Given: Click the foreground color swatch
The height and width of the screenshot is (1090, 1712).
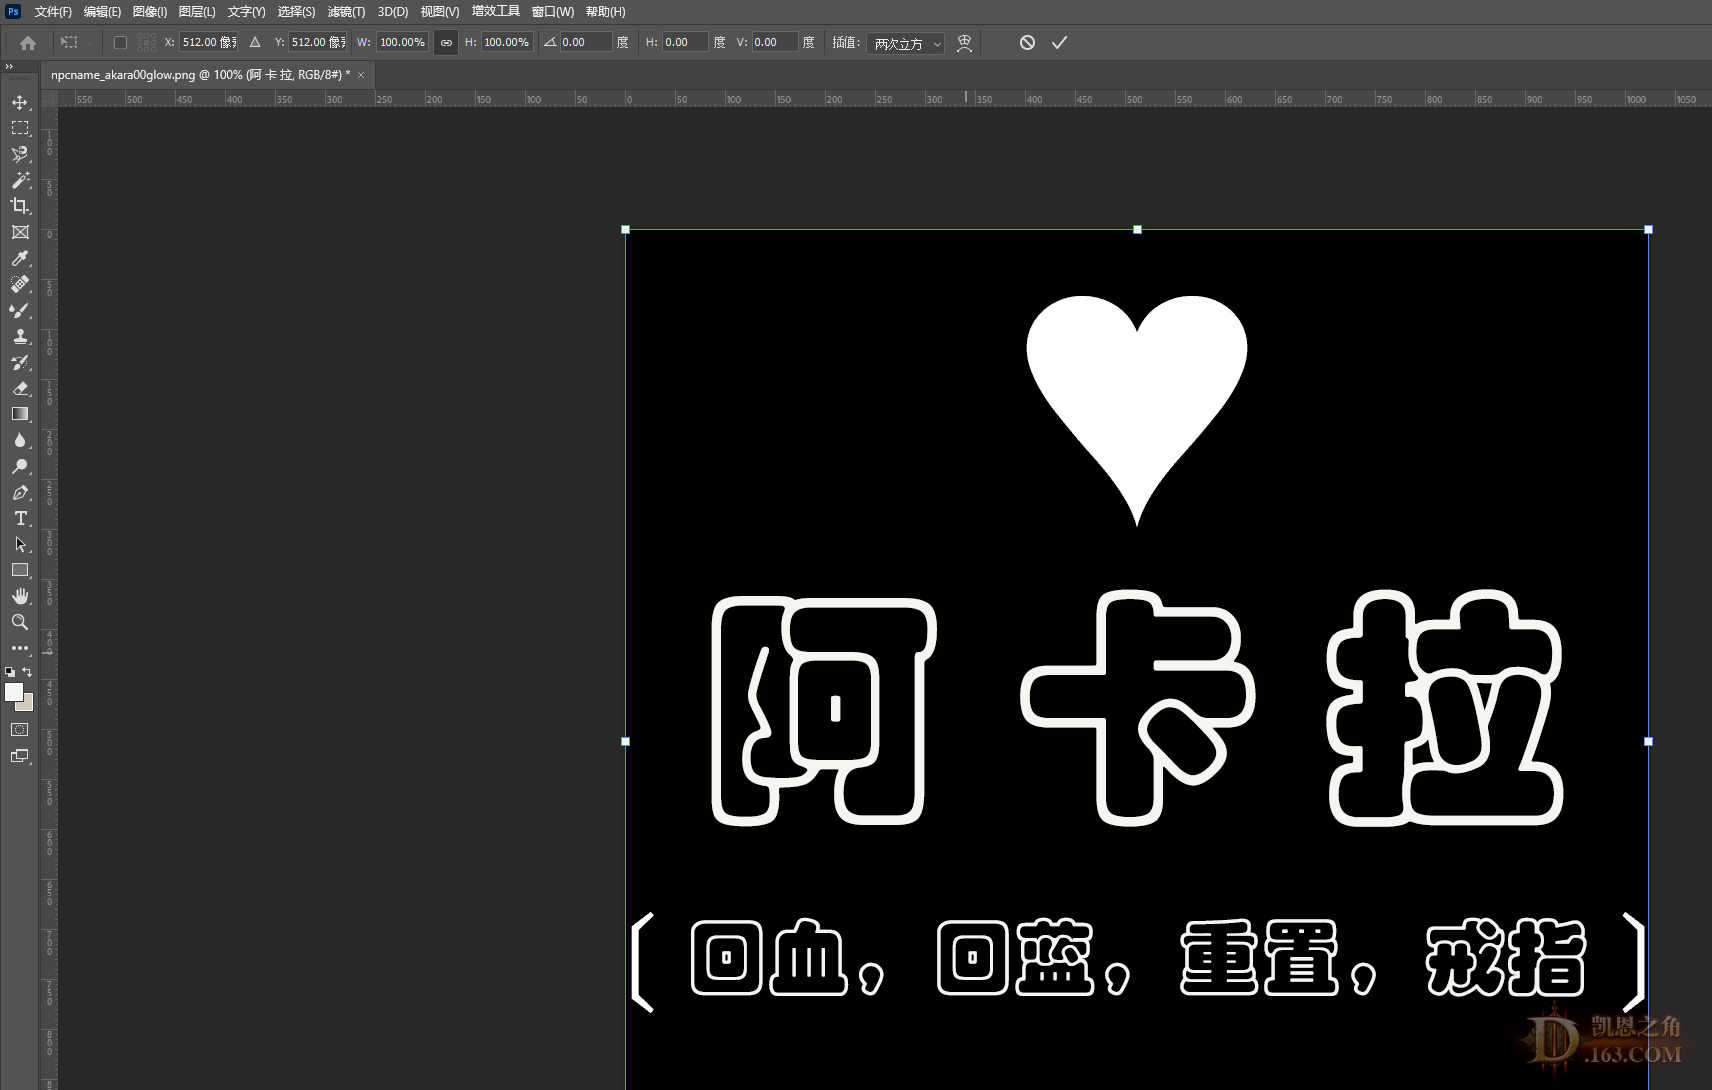Looking at the screenshot, I should [x=14, y=692].
